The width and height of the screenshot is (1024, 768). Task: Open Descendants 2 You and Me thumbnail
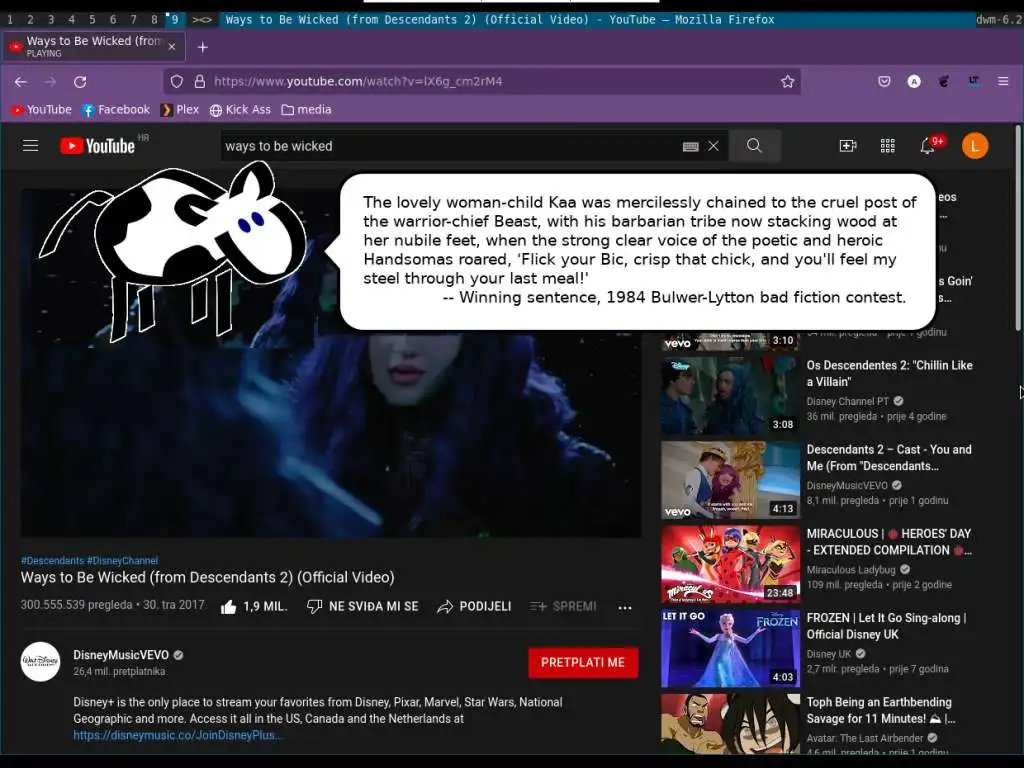pyautogui.click(x=730, y=480)
